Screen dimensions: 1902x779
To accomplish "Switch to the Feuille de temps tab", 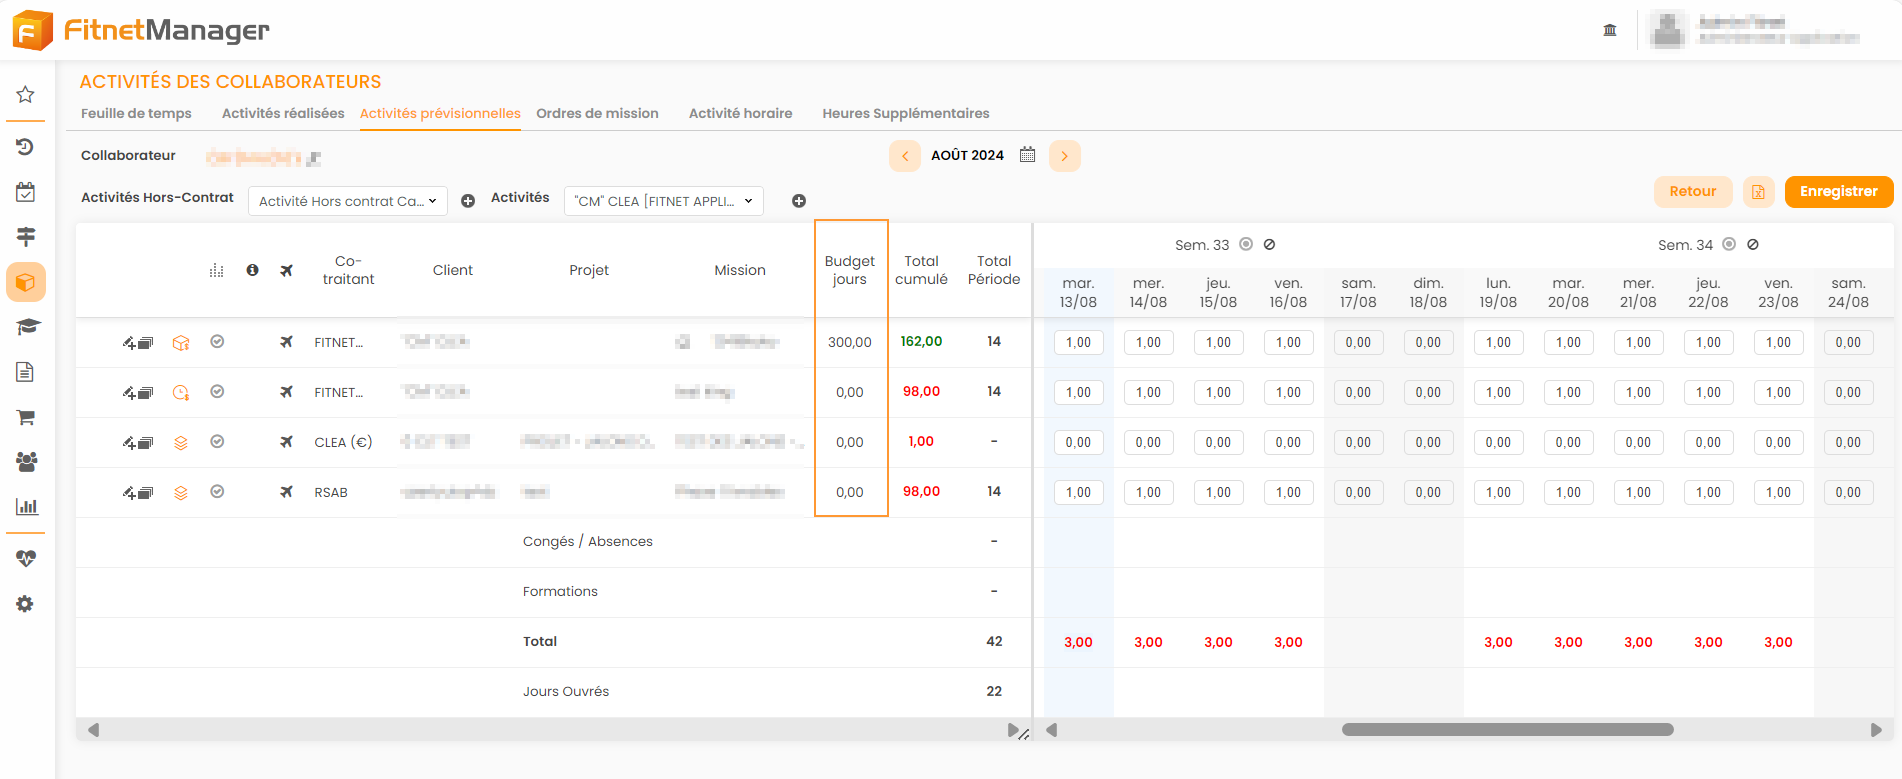I will coord(136,113).
